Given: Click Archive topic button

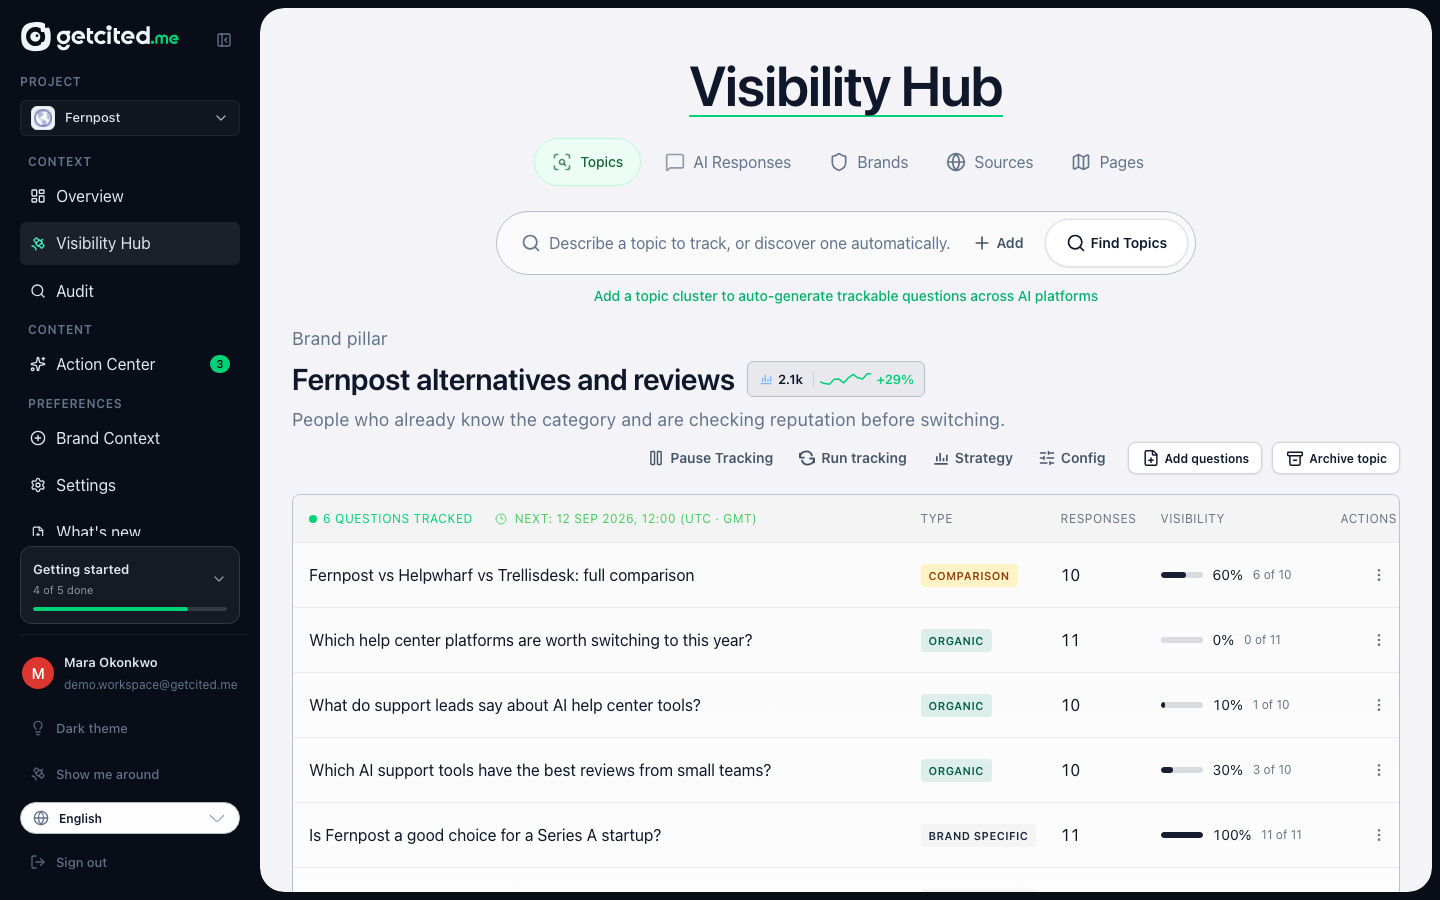Looking at the screenshot, I should 1336,458.
